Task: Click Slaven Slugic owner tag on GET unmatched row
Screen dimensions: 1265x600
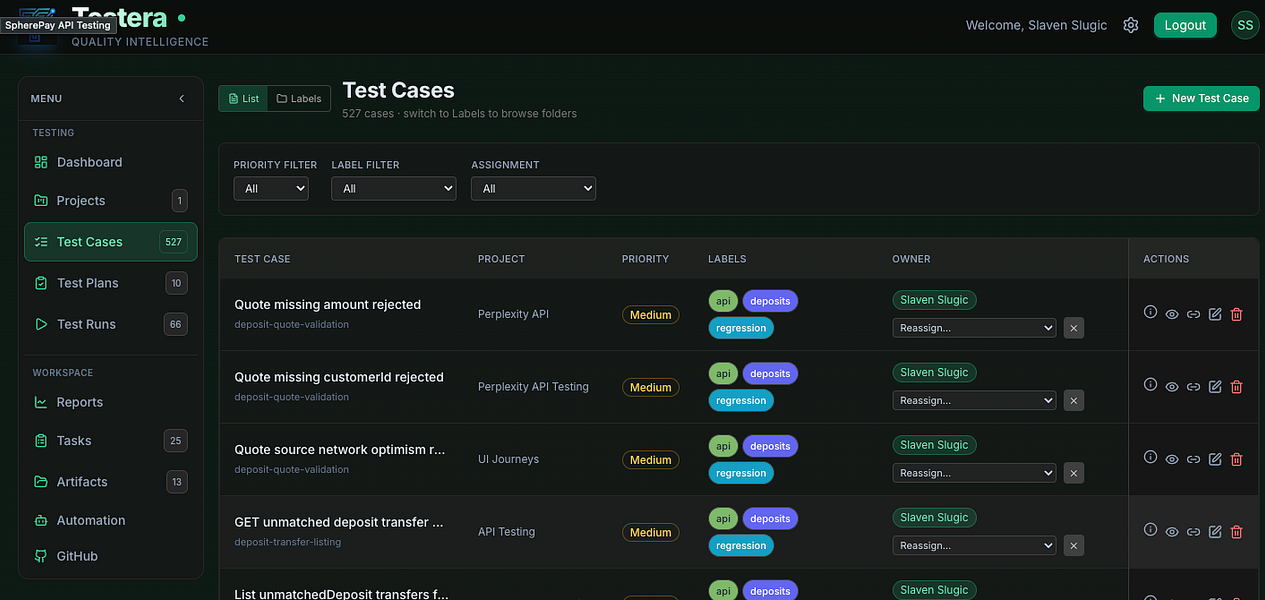Action: 934,518
